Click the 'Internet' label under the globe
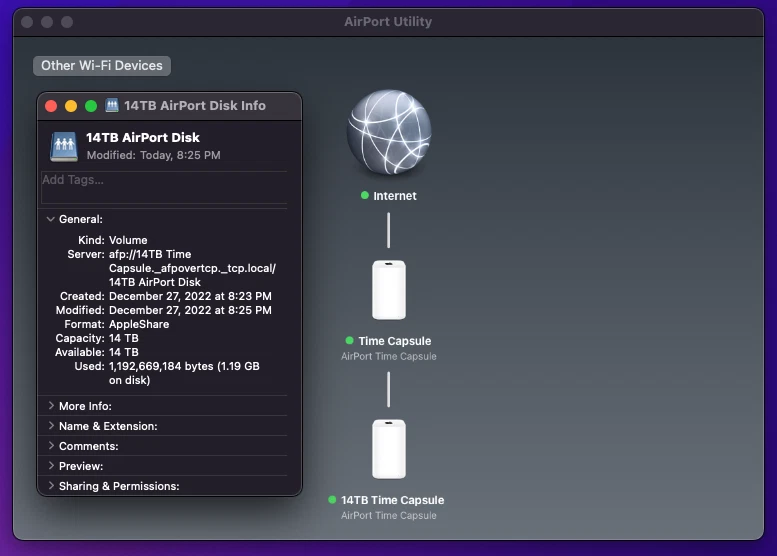This screenshot has width=777, height=556. click(x=394, y=196)
